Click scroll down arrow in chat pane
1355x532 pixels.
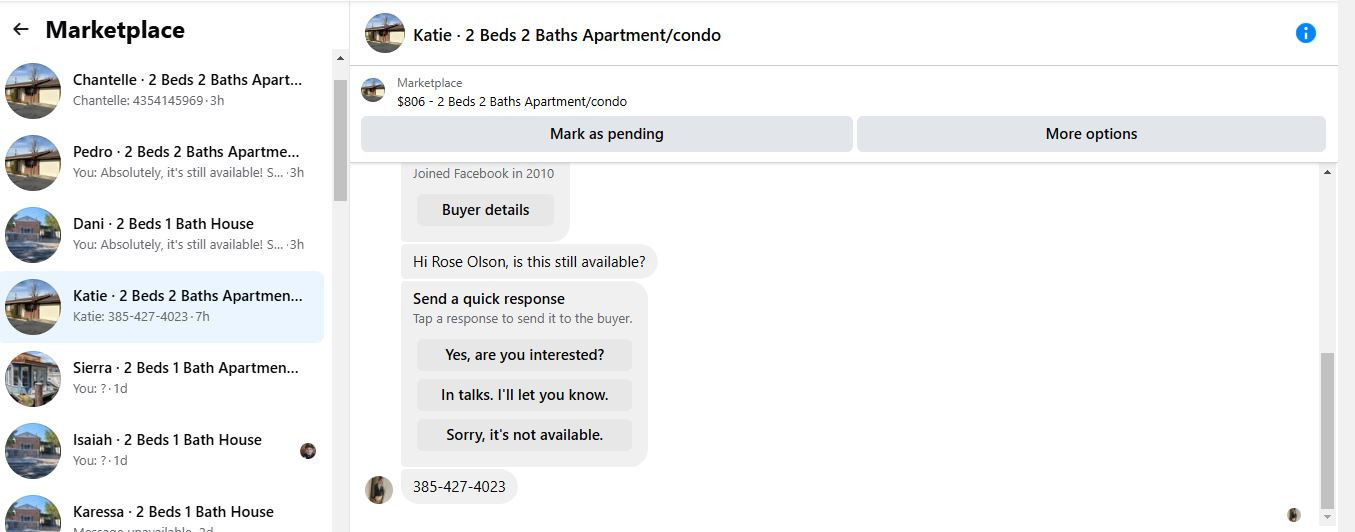coord(1327,517)
